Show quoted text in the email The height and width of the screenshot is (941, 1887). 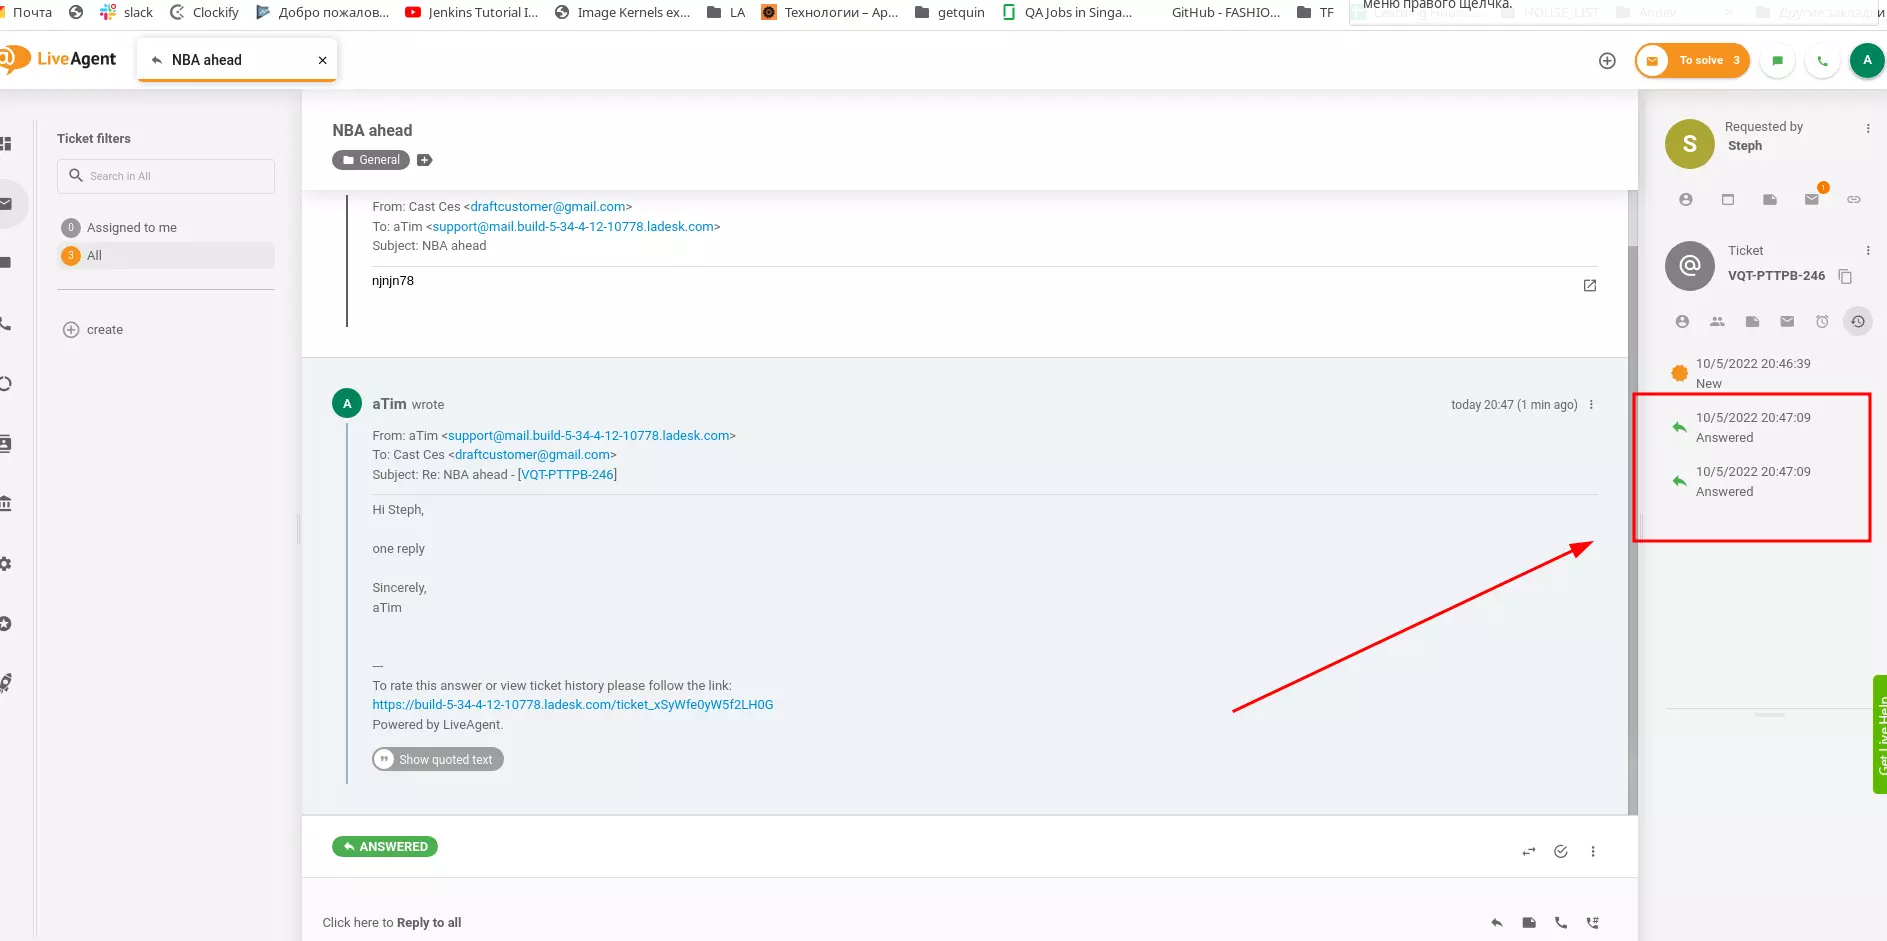pyautogui.click(x=437, y=759)
